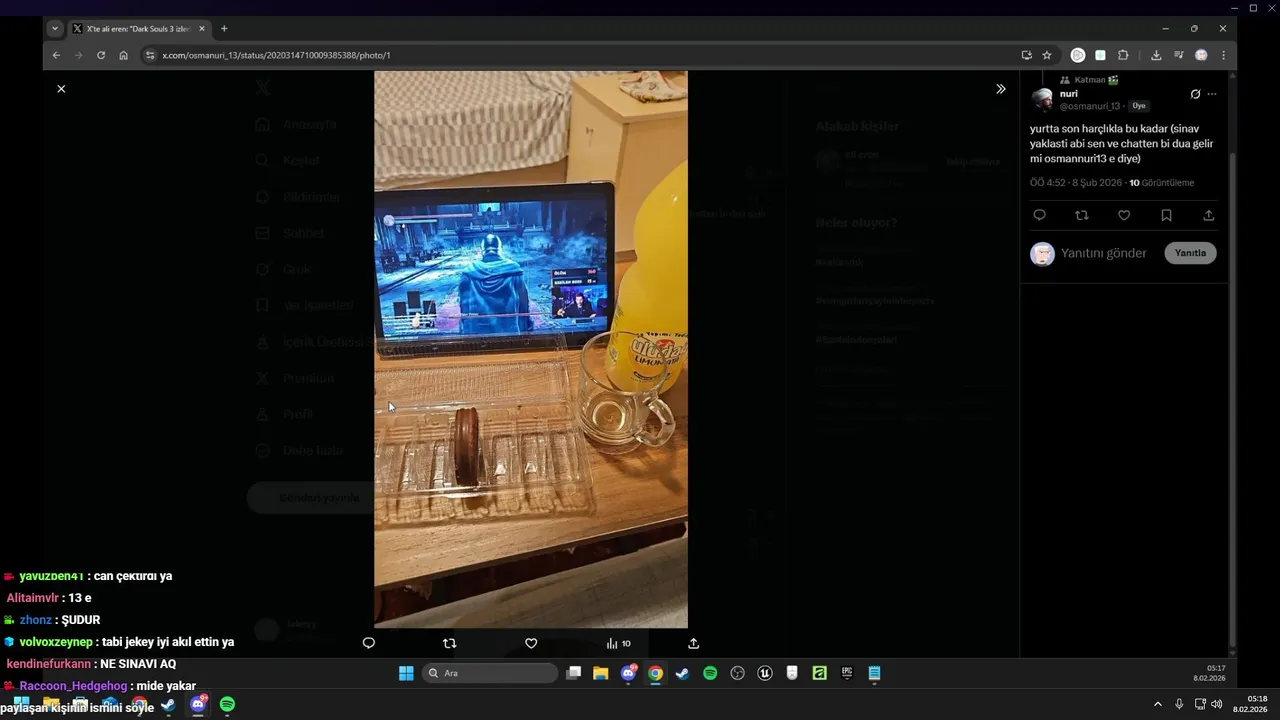This screenshot has height=720, width=1280.
Task: Click the heart icon below the photo
Action: coord(531,643)
